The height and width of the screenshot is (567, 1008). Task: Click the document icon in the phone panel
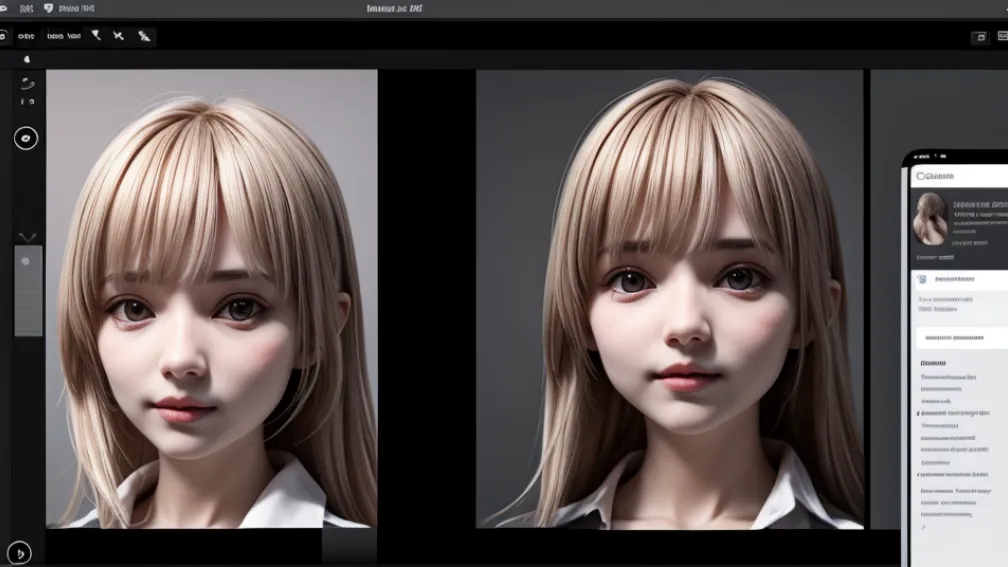pyautogui.click(x=922, y=279)
